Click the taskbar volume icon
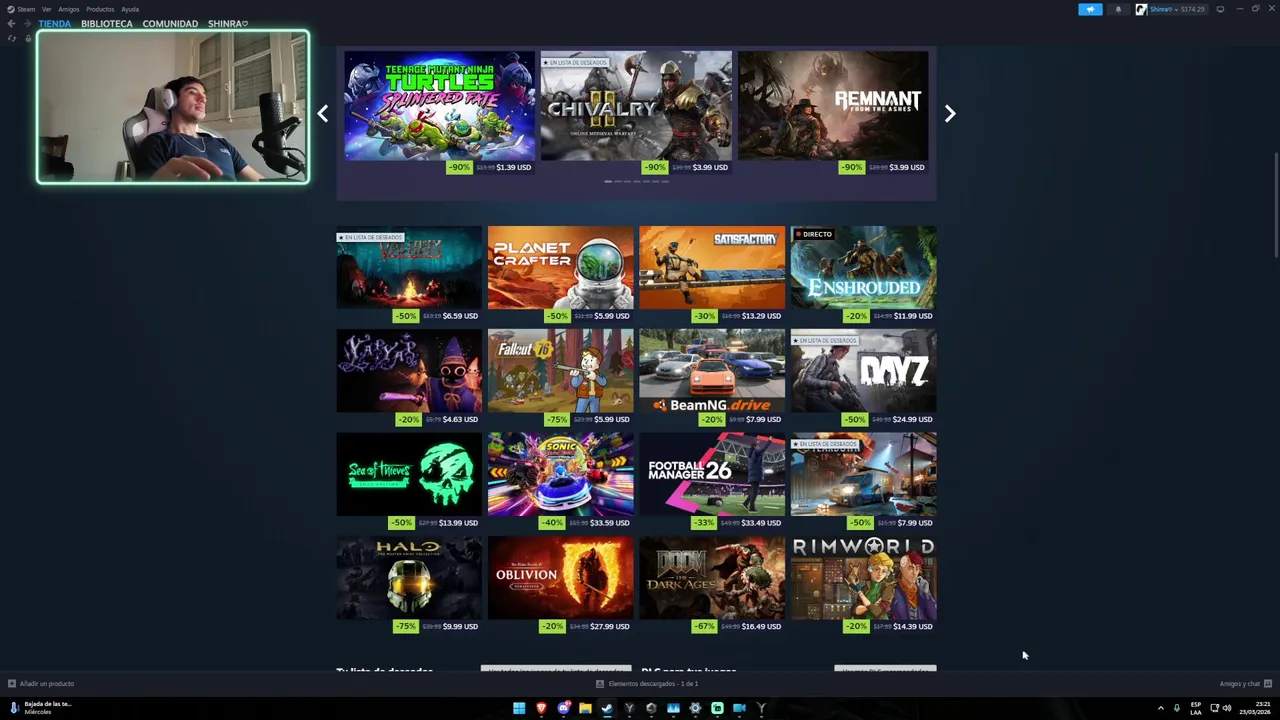Screen dimensions: 1280x720 [1227, 708]
